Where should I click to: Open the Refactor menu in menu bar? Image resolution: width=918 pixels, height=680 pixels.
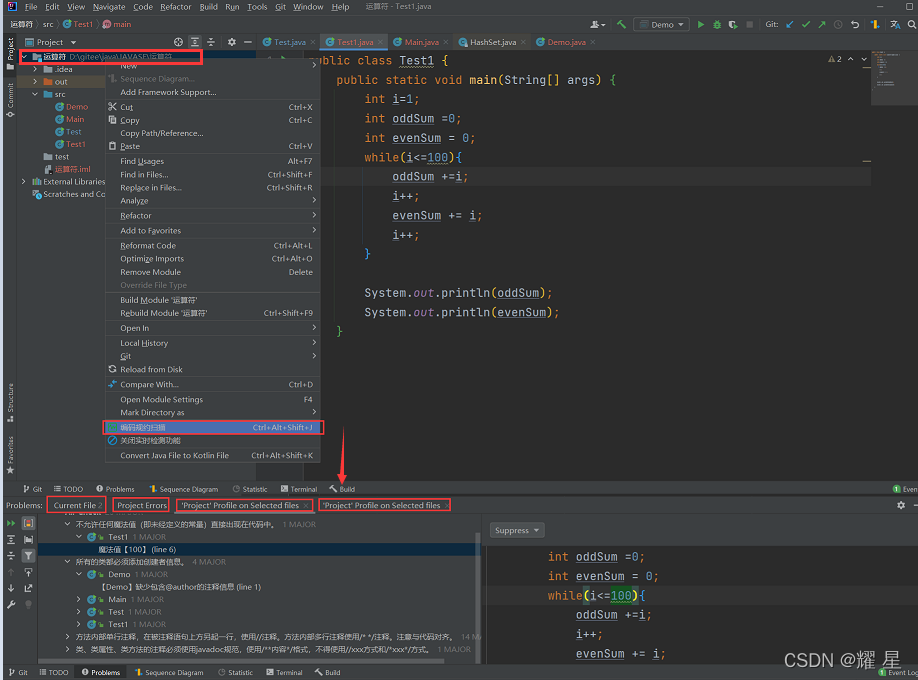176,7
